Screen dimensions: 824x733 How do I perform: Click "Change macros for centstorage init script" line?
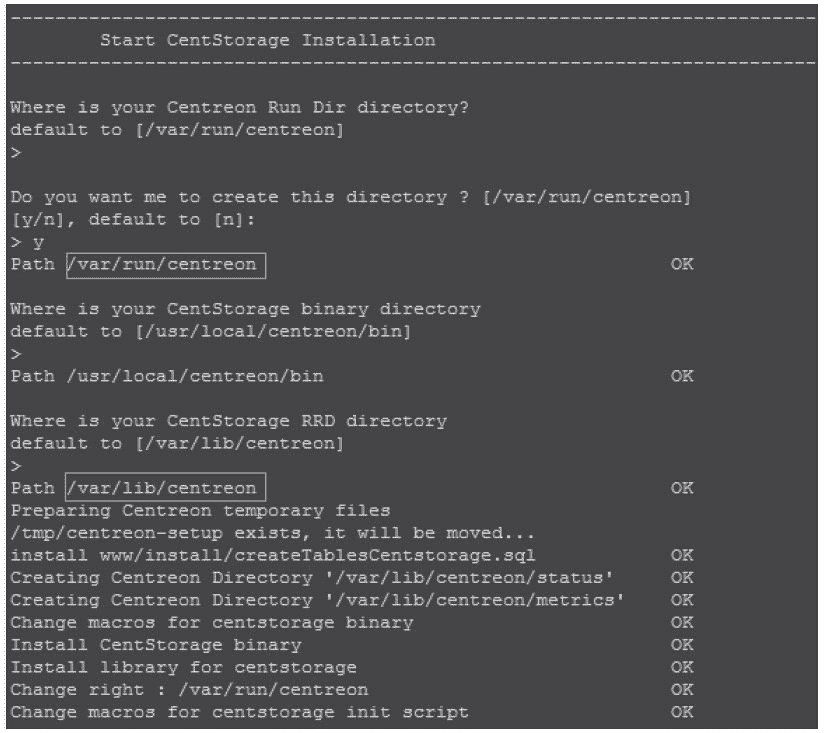click(x=239, y=712)
